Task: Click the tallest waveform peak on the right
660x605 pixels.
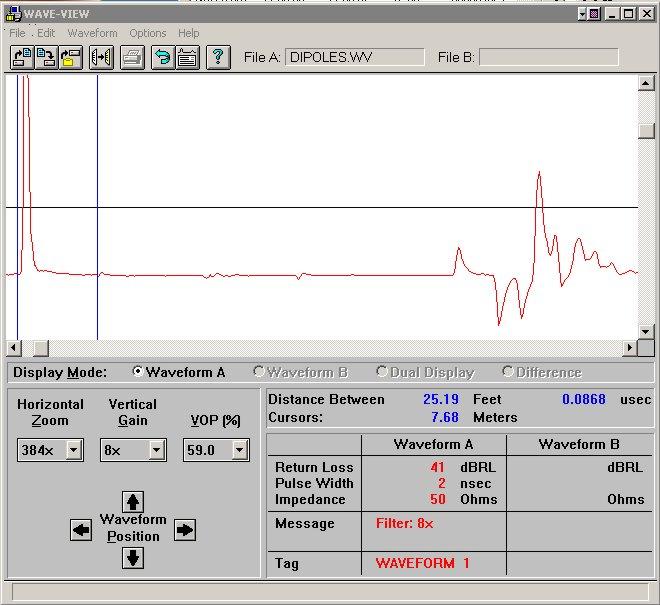Action: (539, 173)
